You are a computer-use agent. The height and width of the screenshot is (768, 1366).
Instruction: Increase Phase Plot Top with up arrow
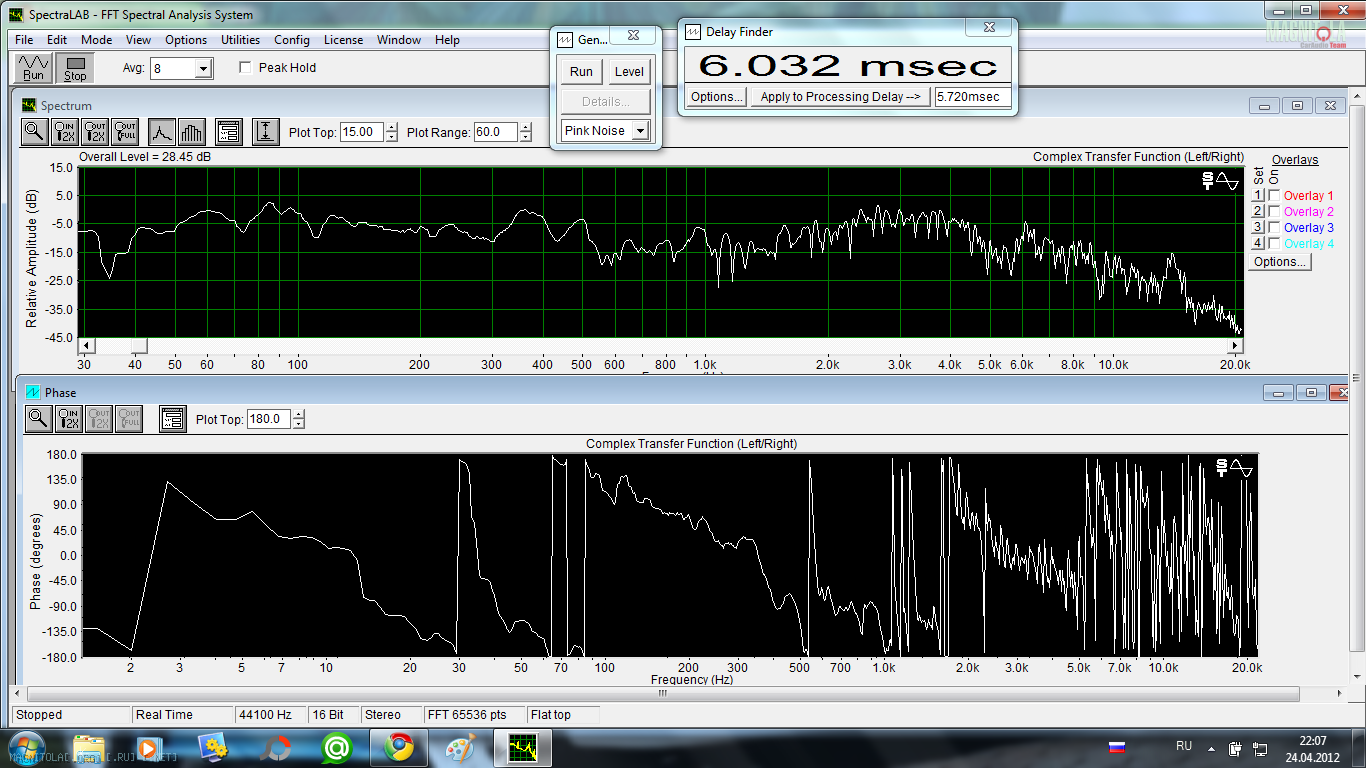[299, 414]
